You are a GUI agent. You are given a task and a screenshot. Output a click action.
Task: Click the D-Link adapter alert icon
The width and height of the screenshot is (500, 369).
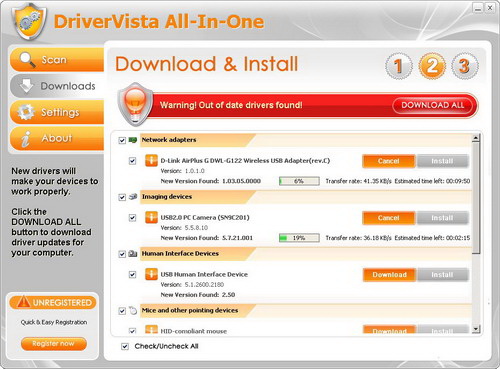(x=151, y=160)
